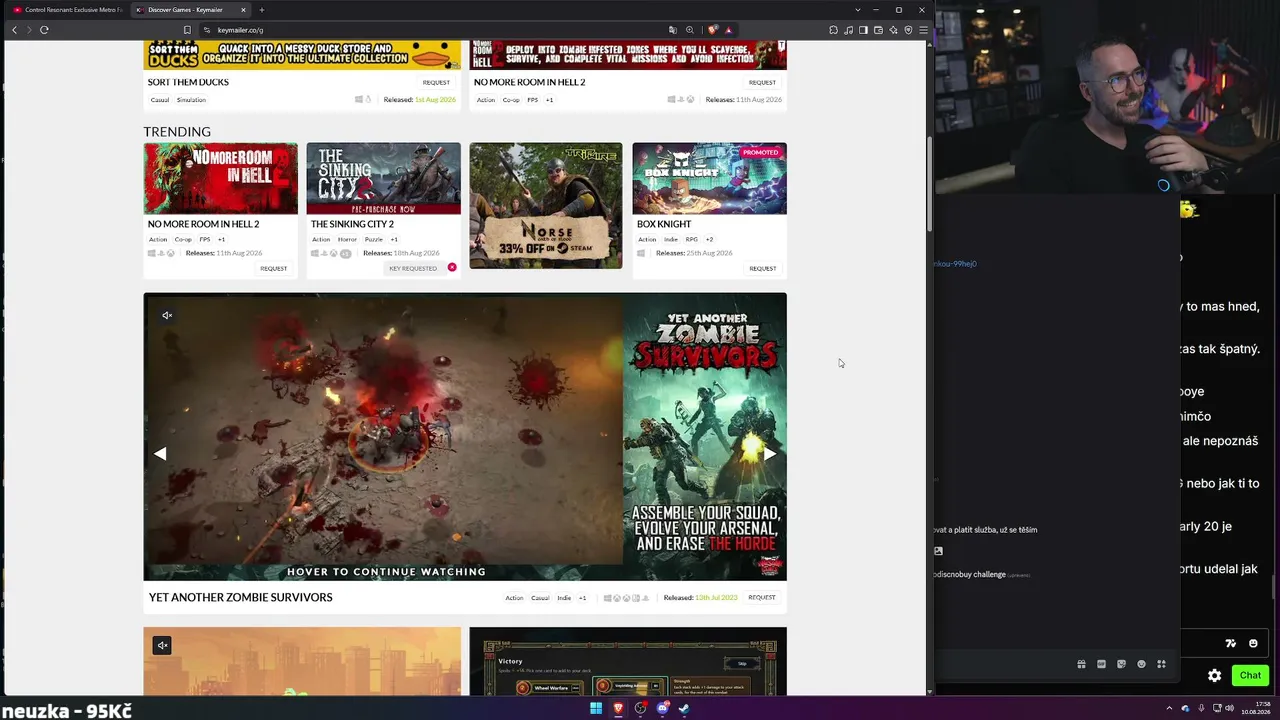Open The Sinking City 2 thumbnail image

pos(383,178)
